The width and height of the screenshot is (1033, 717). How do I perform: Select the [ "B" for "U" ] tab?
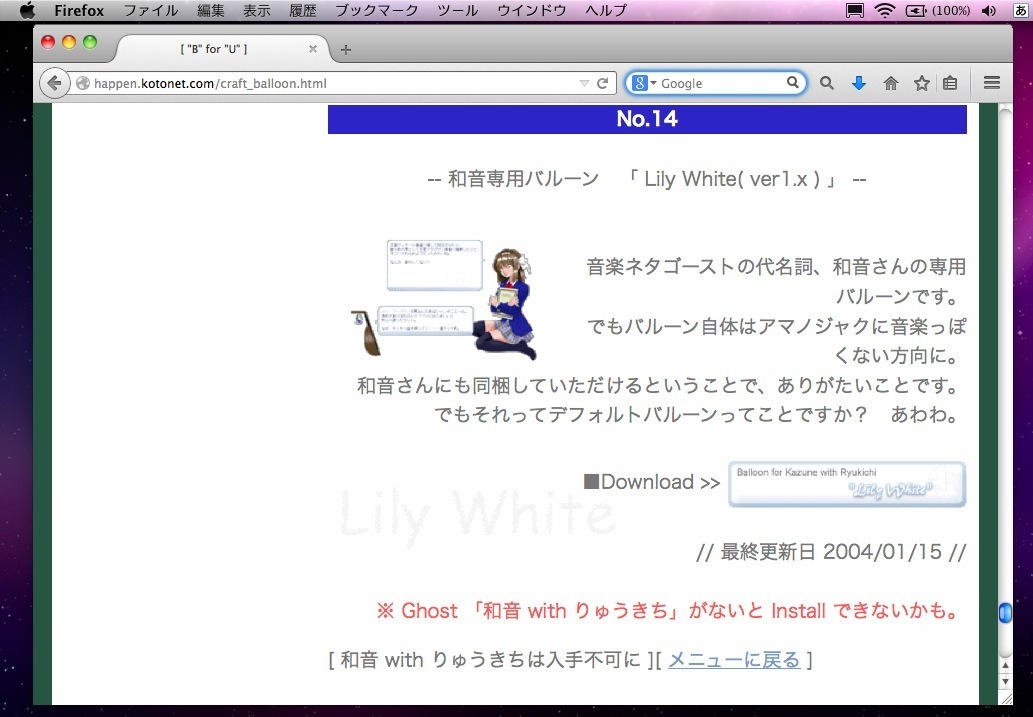click(214, 49)
